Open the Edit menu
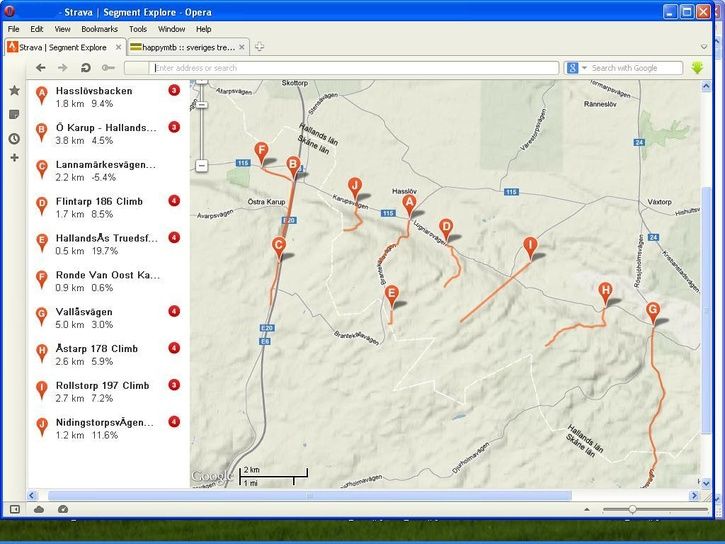The width and height of the screenshot is (725, 544). [x=37, y=29]
